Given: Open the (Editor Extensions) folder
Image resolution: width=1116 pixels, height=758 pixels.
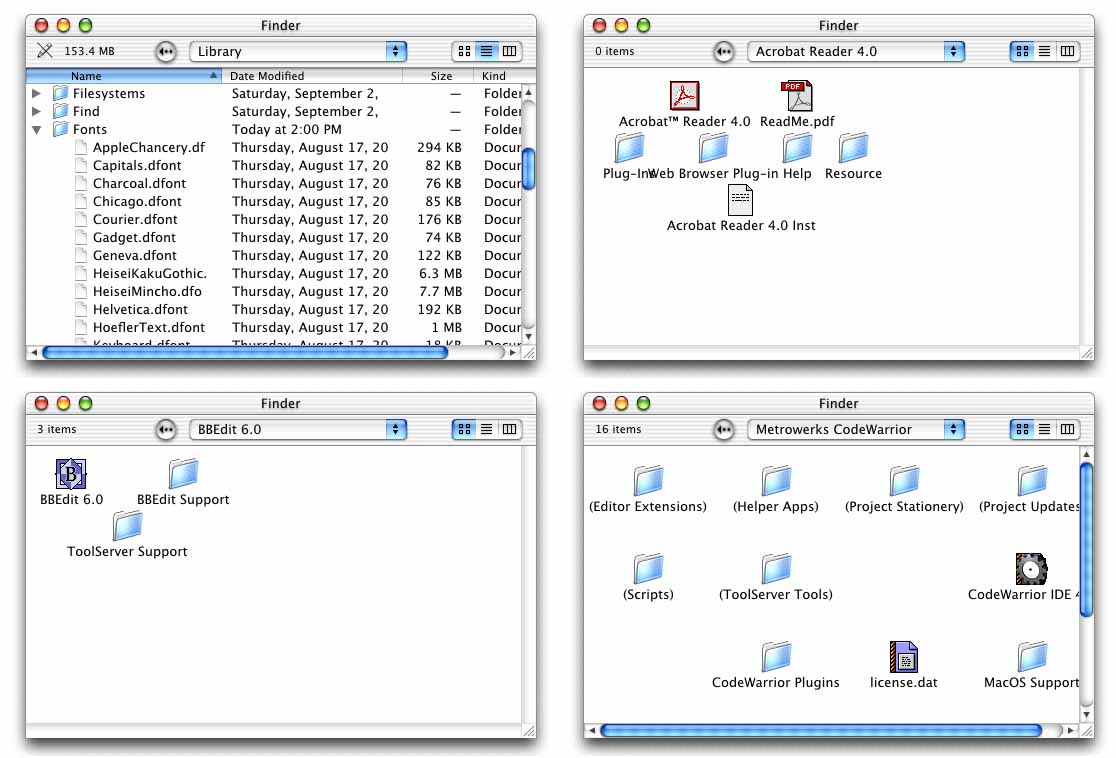Looking at the screenshot, I should [x=648, y=480].
